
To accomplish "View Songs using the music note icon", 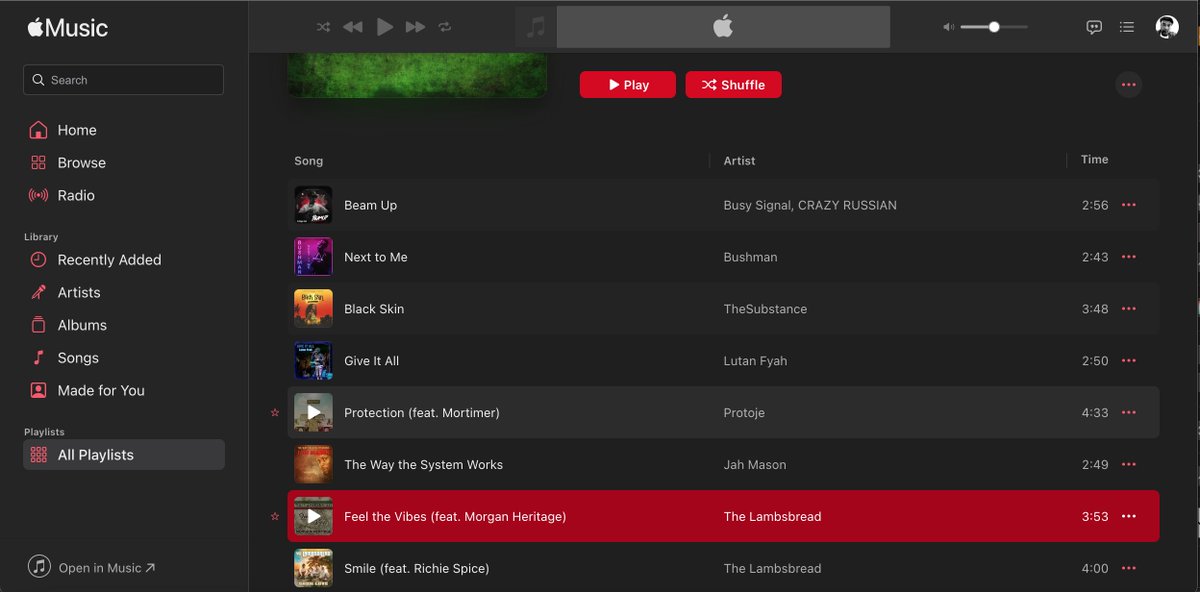I will (76, 357).
